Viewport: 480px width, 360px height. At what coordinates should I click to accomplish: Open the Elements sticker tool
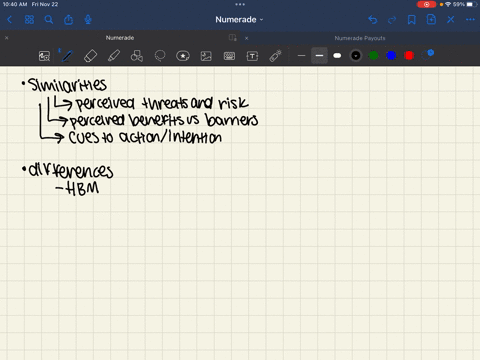183,56
